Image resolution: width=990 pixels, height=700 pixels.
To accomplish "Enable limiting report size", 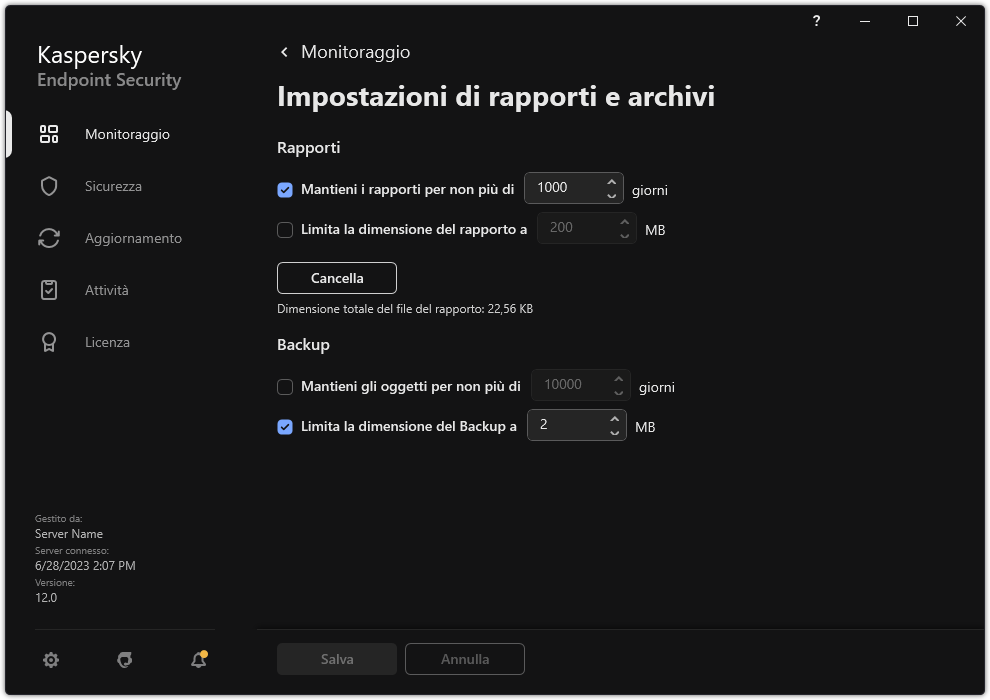I will [285, 229].
